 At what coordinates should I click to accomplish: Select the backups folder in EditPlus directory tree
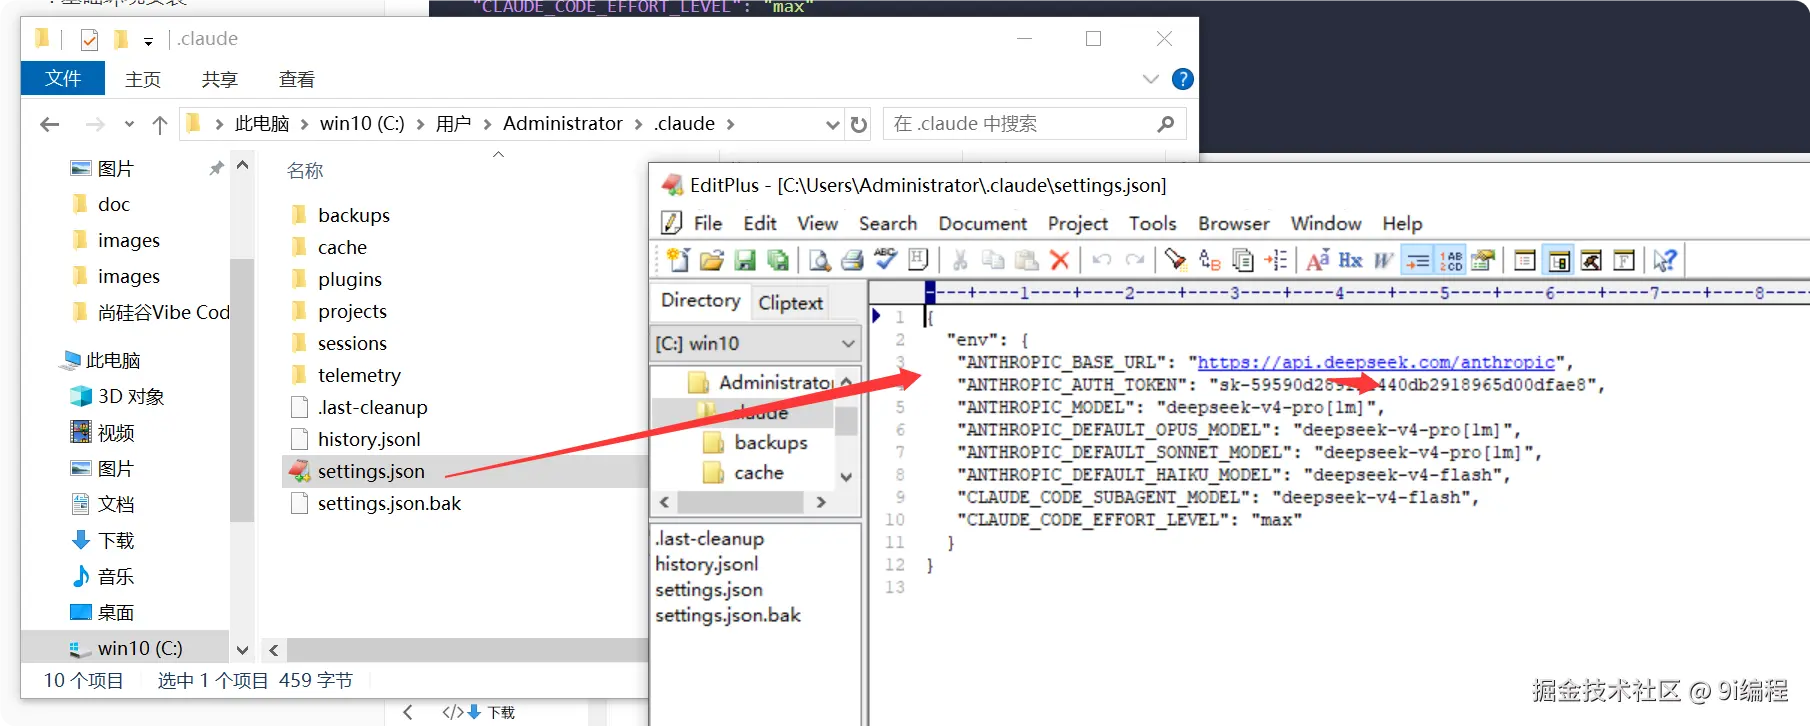tap(771, 442)
